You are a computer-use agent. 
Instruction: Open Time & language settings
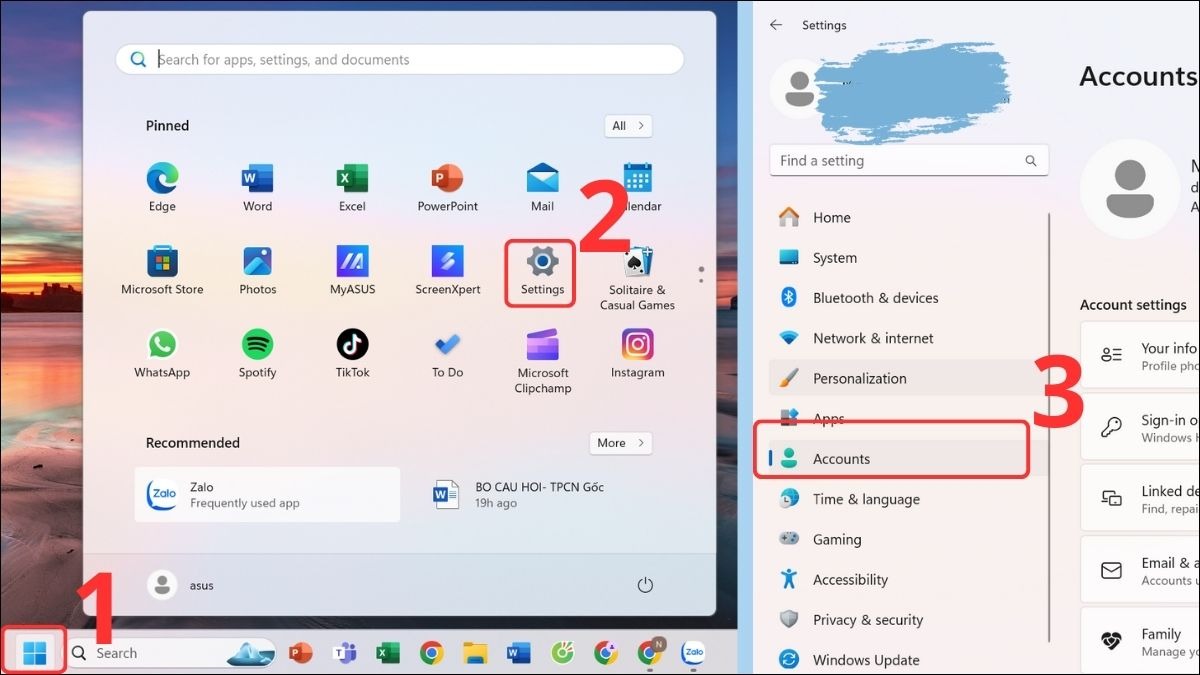coord(909,499)
